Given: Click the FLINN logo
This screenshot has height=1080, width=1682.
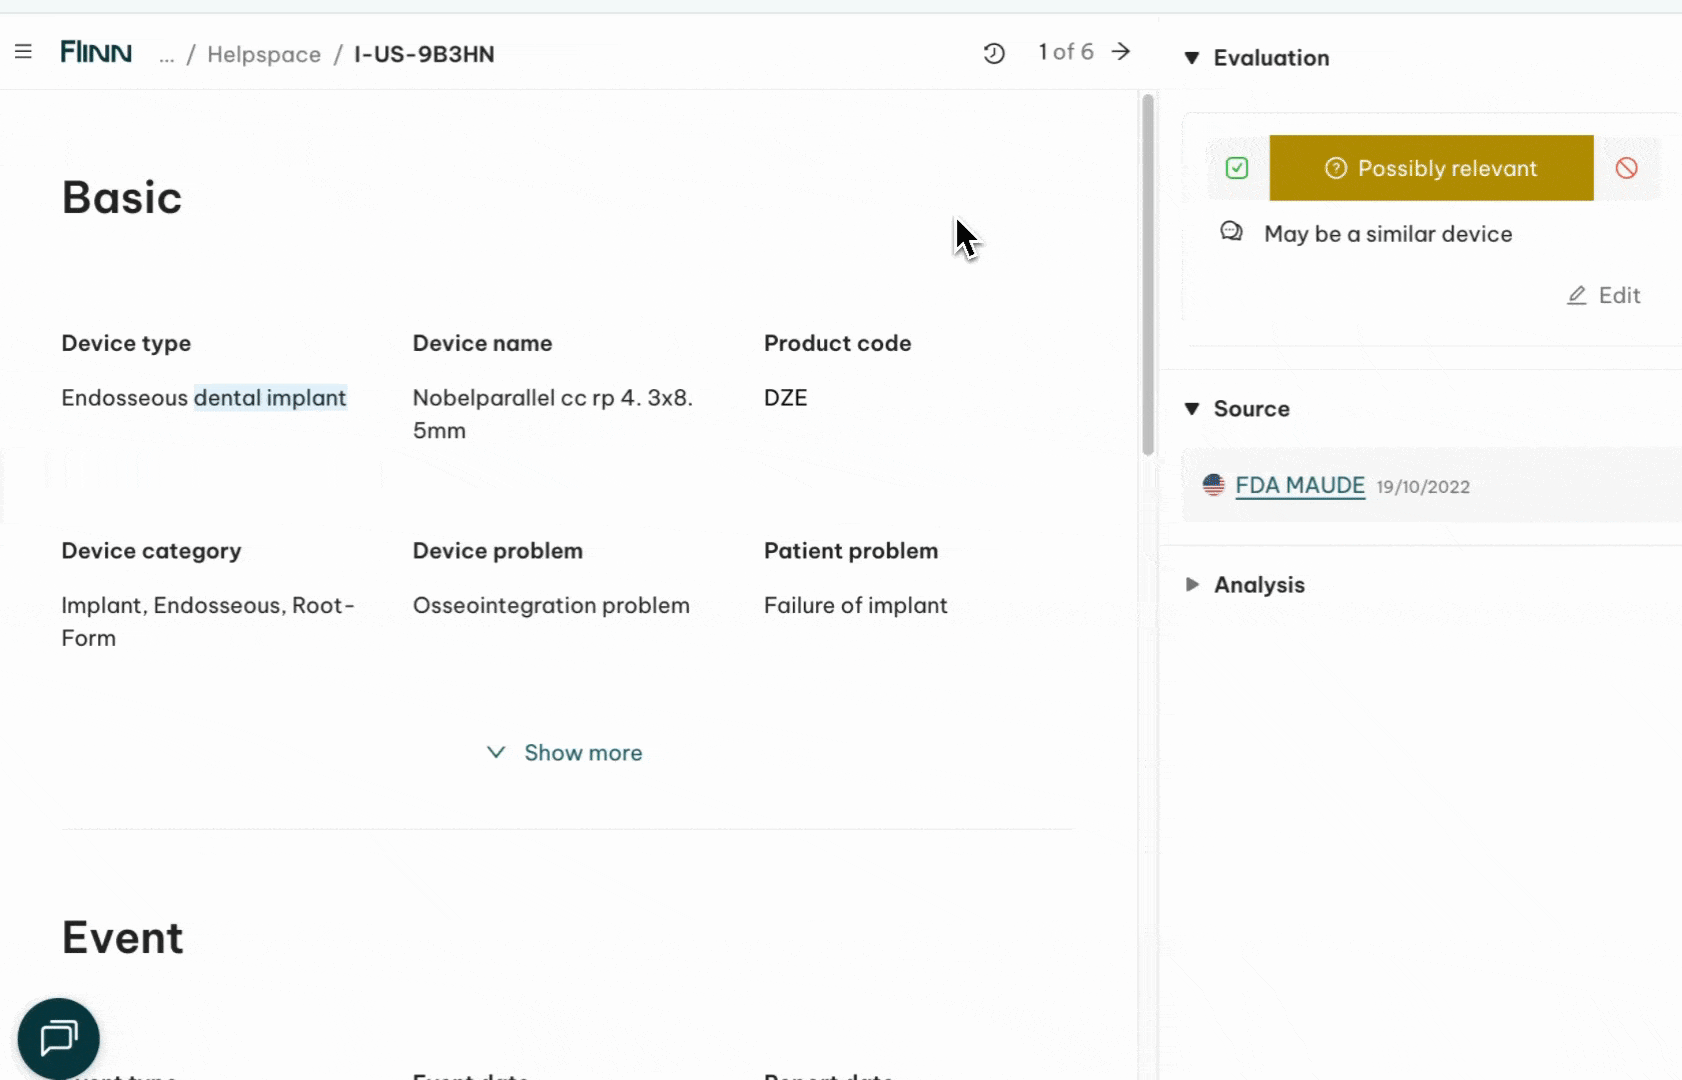Looking at the screenshot, I should click(96, 52).
